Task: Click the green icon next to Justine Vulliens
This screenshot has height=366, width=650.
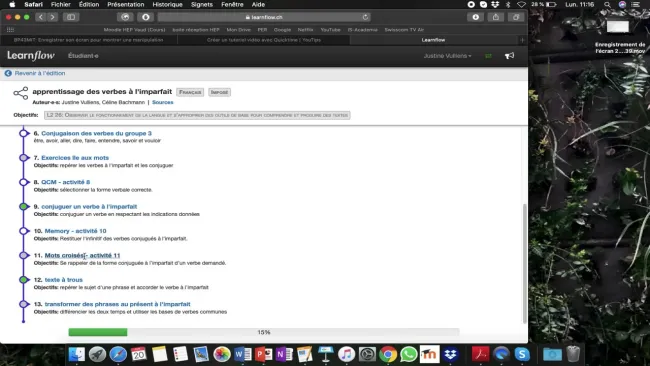Action: (x=488, y=56)
